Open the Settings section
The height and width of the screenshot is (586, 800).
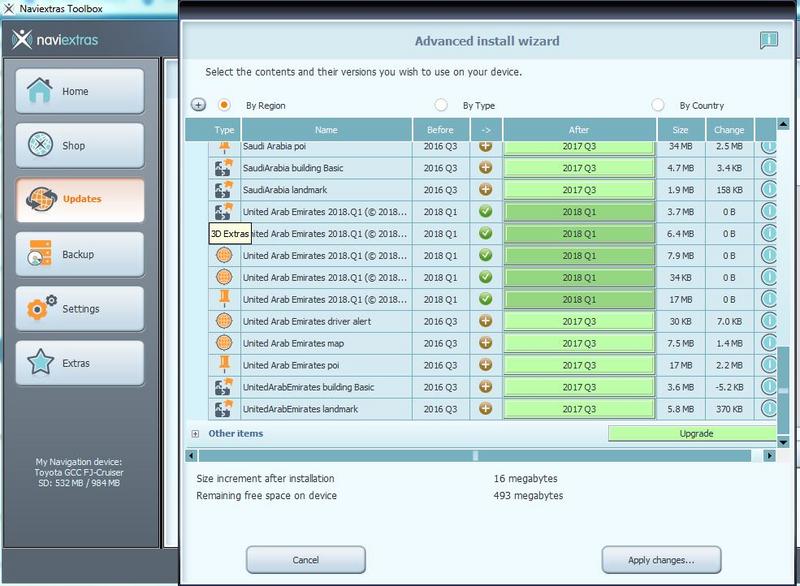(x=80, y=309)
